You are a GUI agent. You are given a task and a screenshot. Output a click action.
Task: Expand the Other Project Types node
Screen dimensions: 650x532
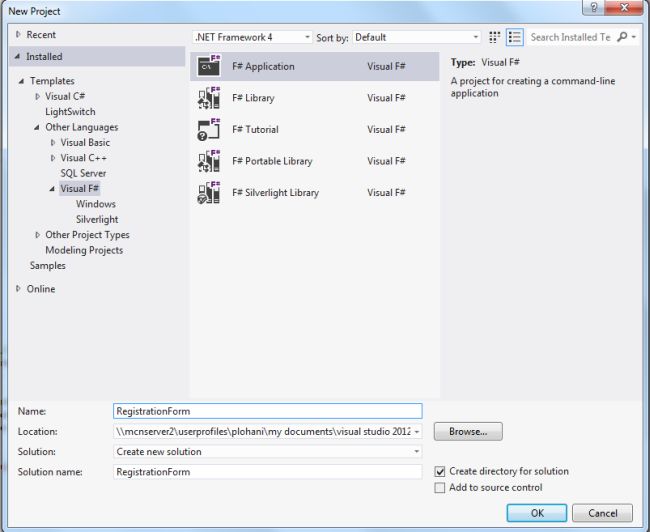(x=37, y=235)
